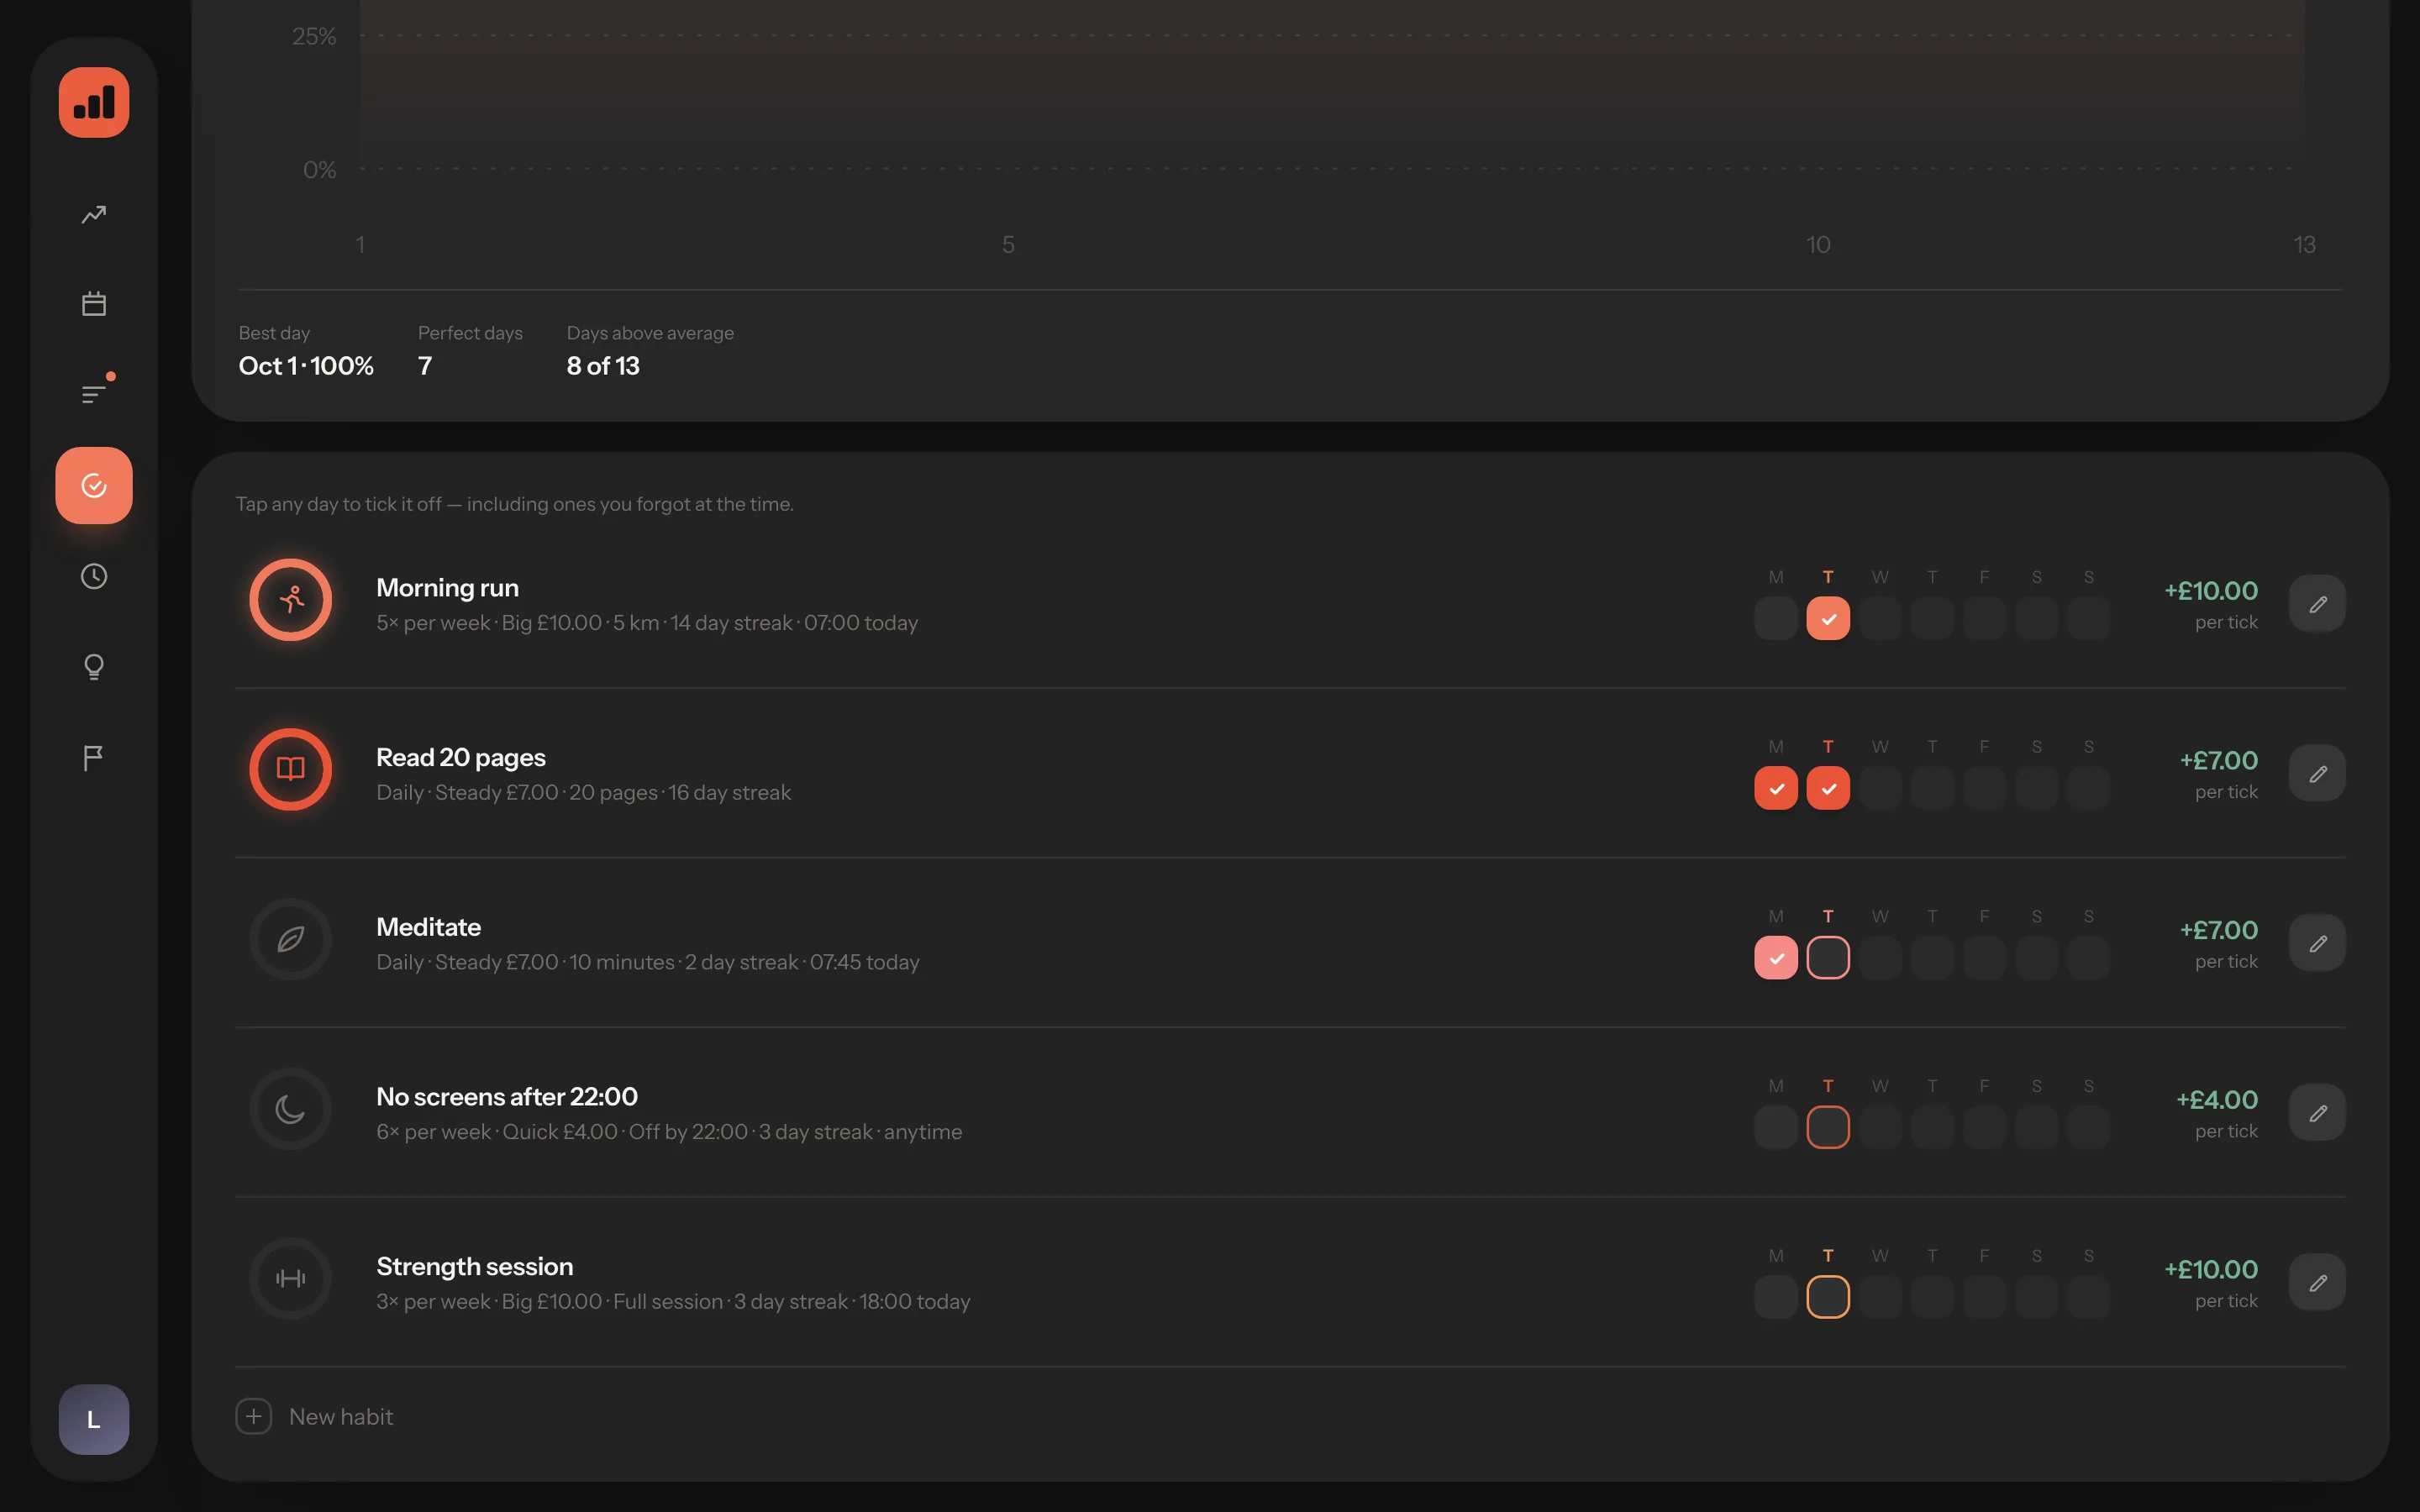Click the +£4.00 per tick amount
The width and height of the screenshot is (2420, 1512).
(x=2216, y=1100)
